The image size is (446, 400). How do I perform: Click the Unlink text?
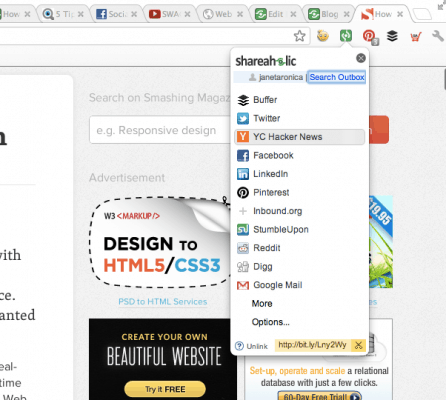[x=257, y=346]
